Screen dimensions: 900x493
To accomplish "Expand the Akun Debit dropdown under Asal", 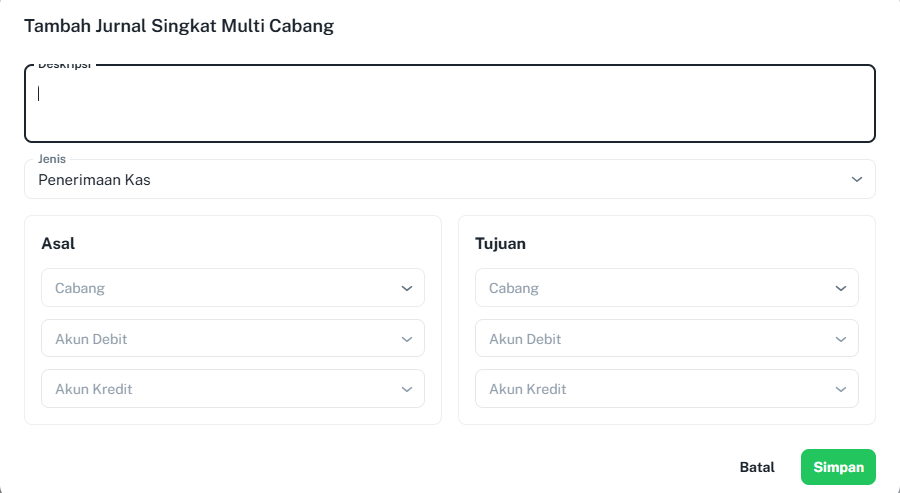I will coord(232,338).
